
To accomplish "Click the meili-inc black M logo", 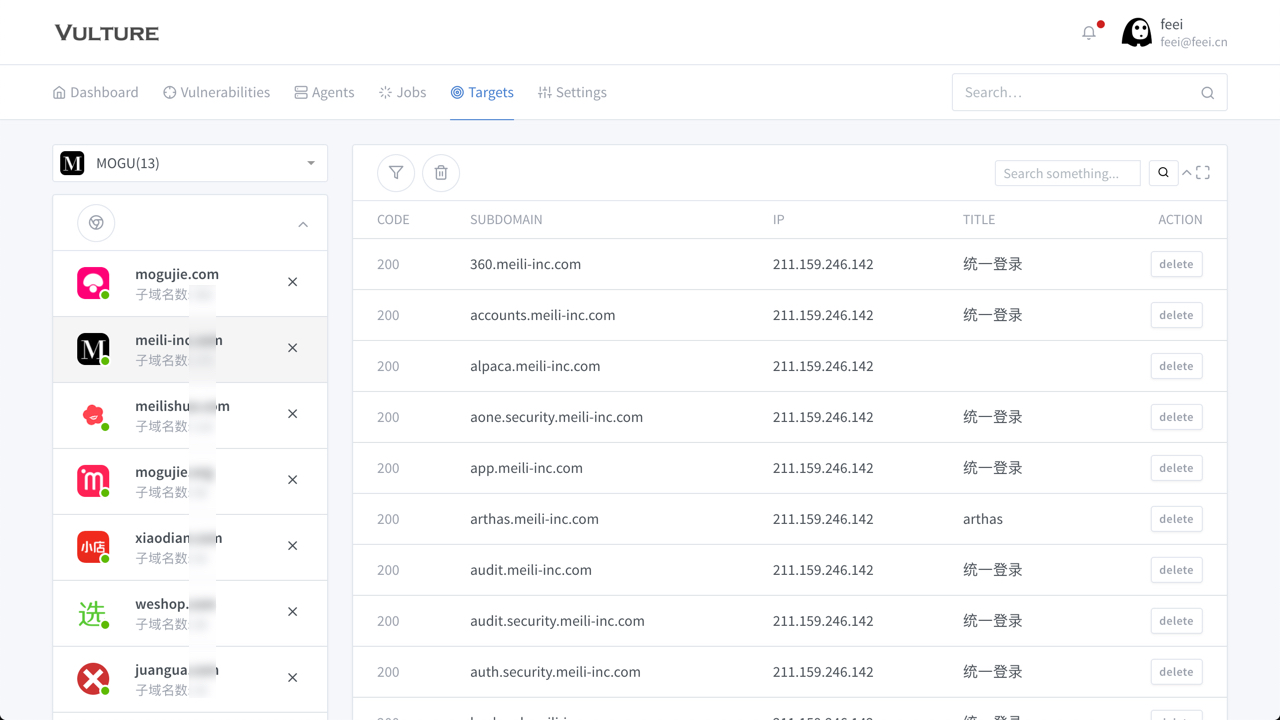I will (x=93, y=349).
